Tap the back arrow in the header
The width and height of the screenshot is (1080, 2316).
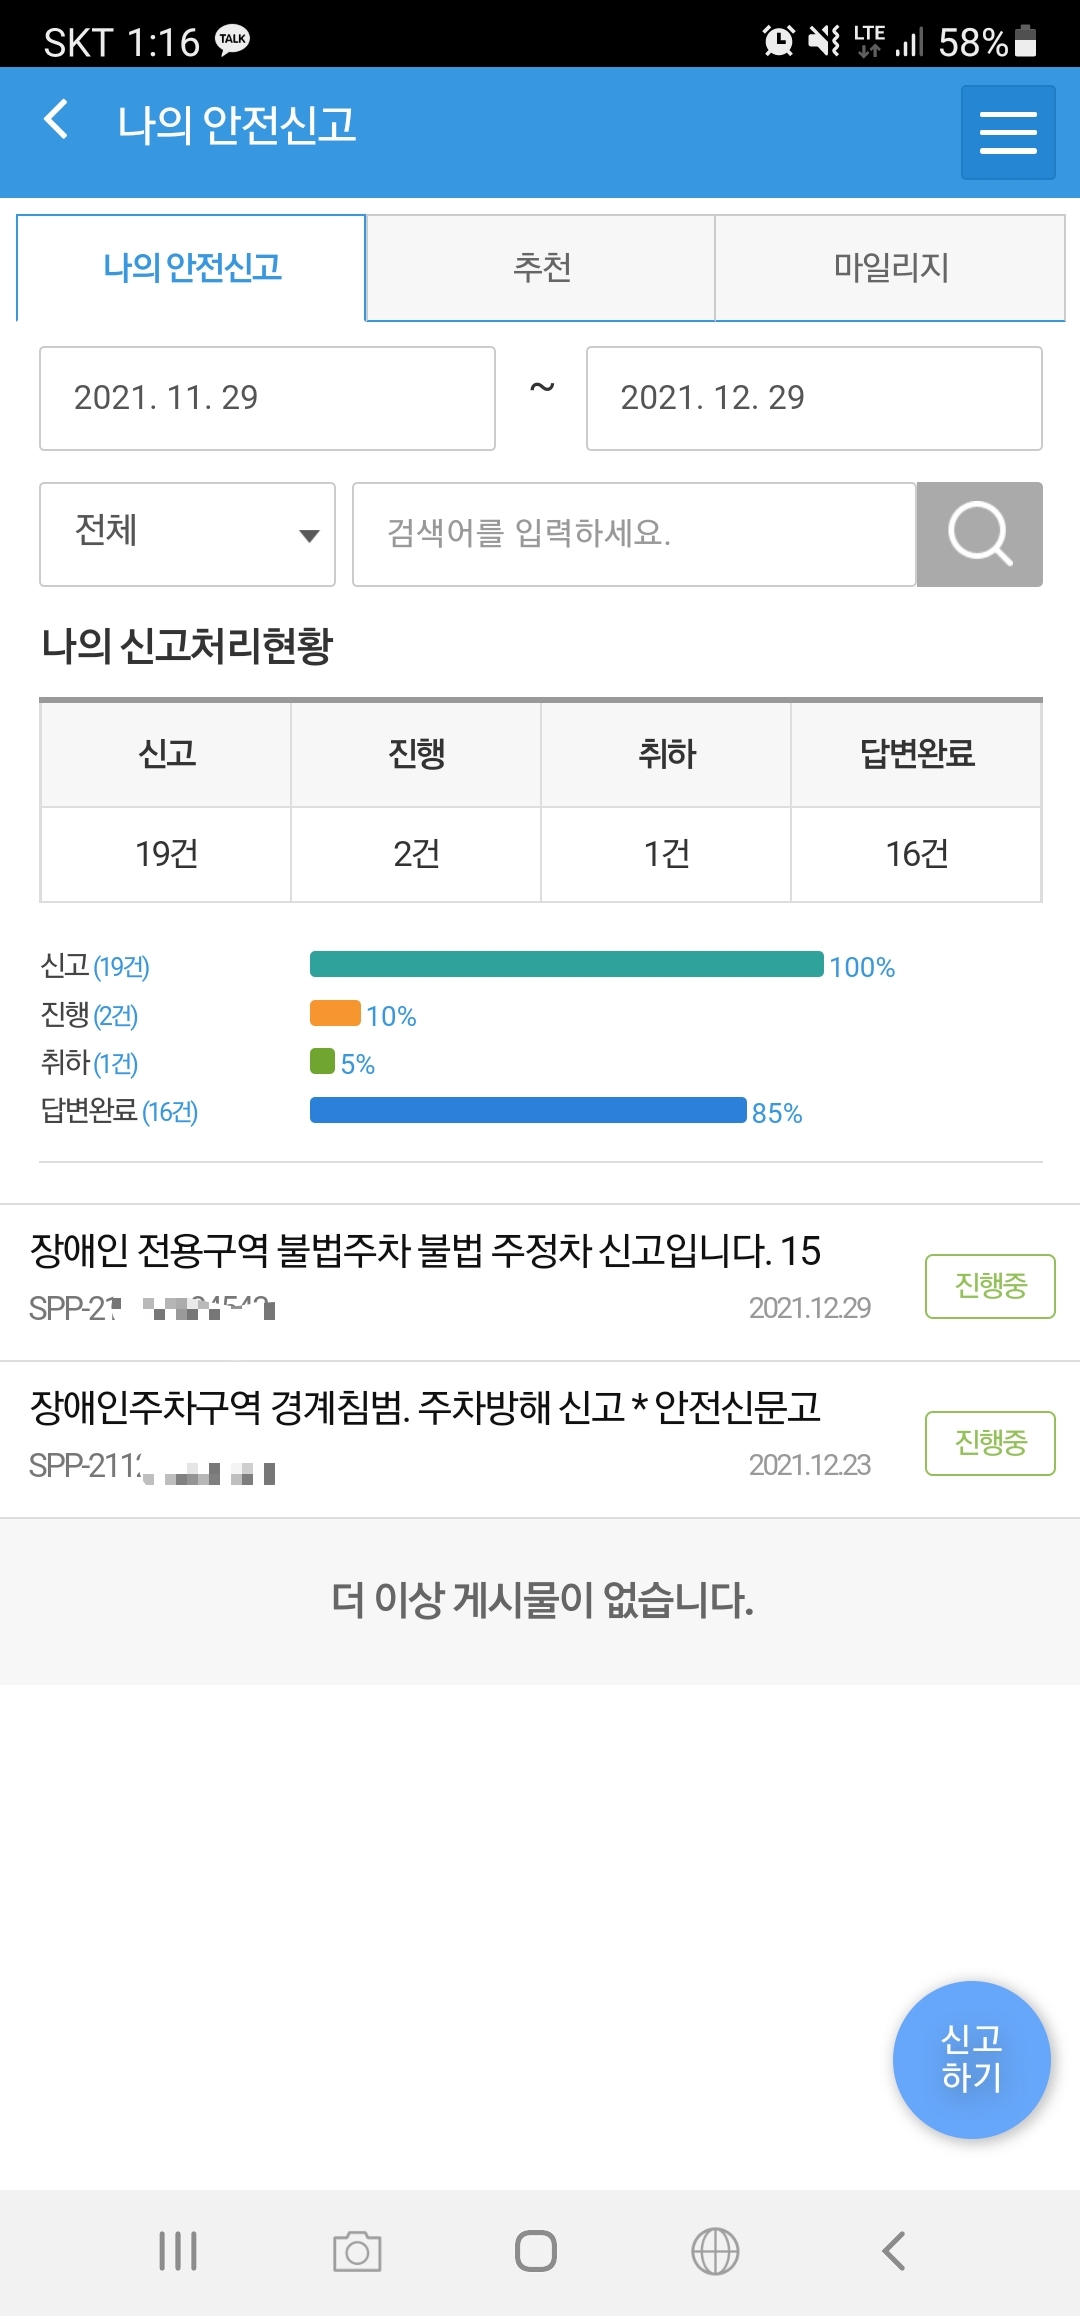tap(57, 120)
